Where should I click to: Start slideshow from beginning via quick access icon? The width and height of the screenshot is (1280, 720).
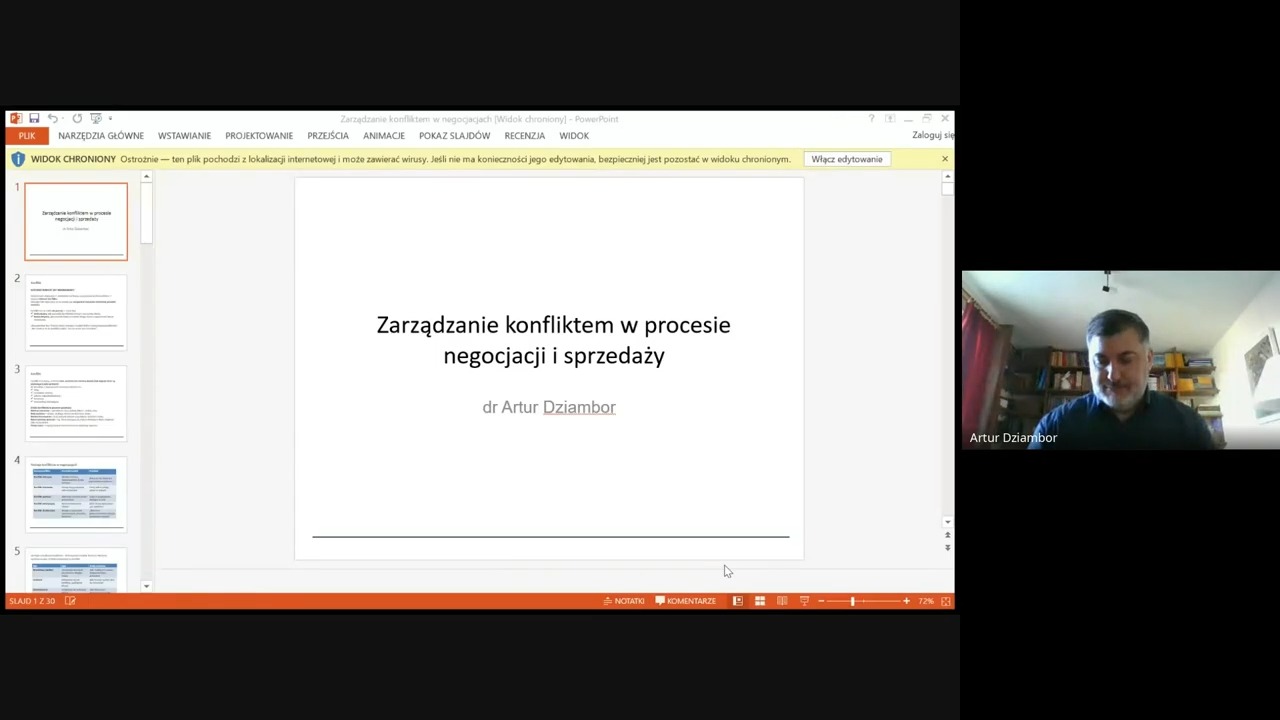click(x=96, y=118)
